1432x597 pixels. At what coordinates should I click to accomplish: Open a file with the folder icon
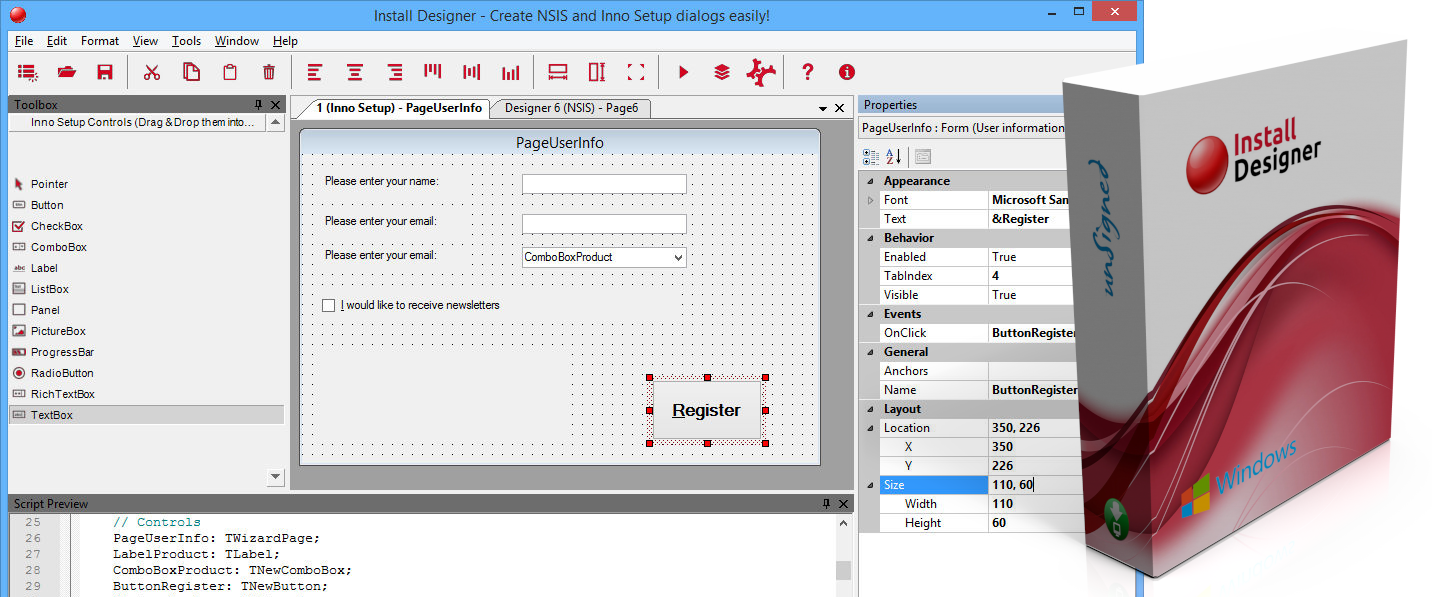pos(67,72)
